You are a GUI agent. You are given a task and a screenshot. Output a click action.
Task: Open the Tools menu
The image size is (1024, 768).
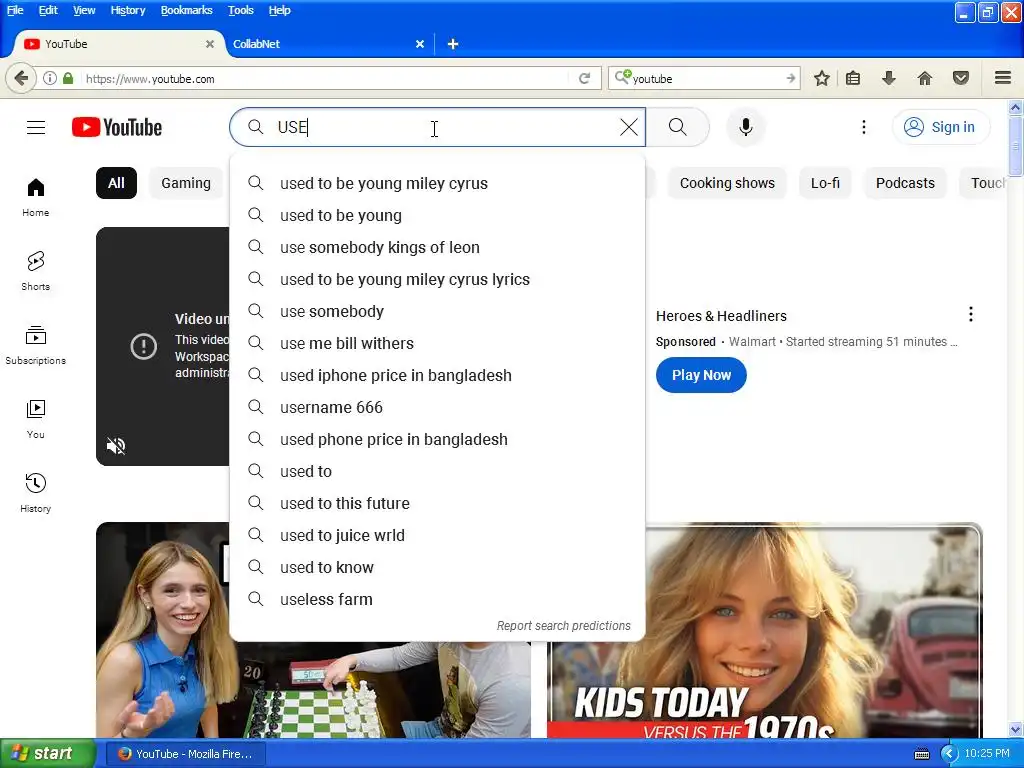click(x=240, y=10)
